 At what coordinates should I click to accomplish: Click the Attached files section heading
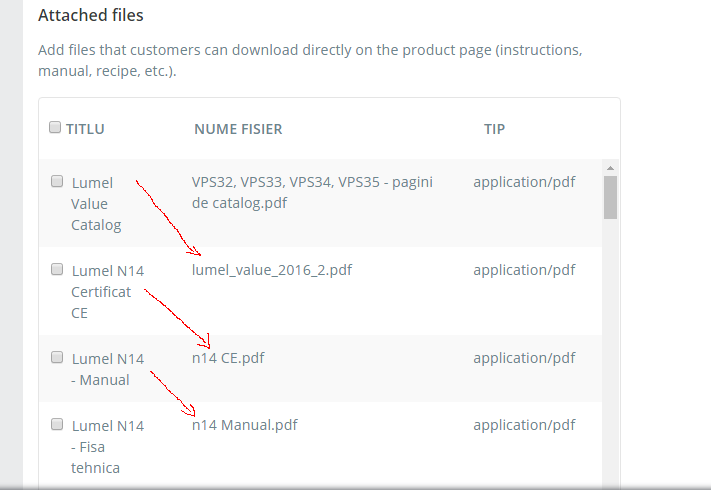point(91,15)
